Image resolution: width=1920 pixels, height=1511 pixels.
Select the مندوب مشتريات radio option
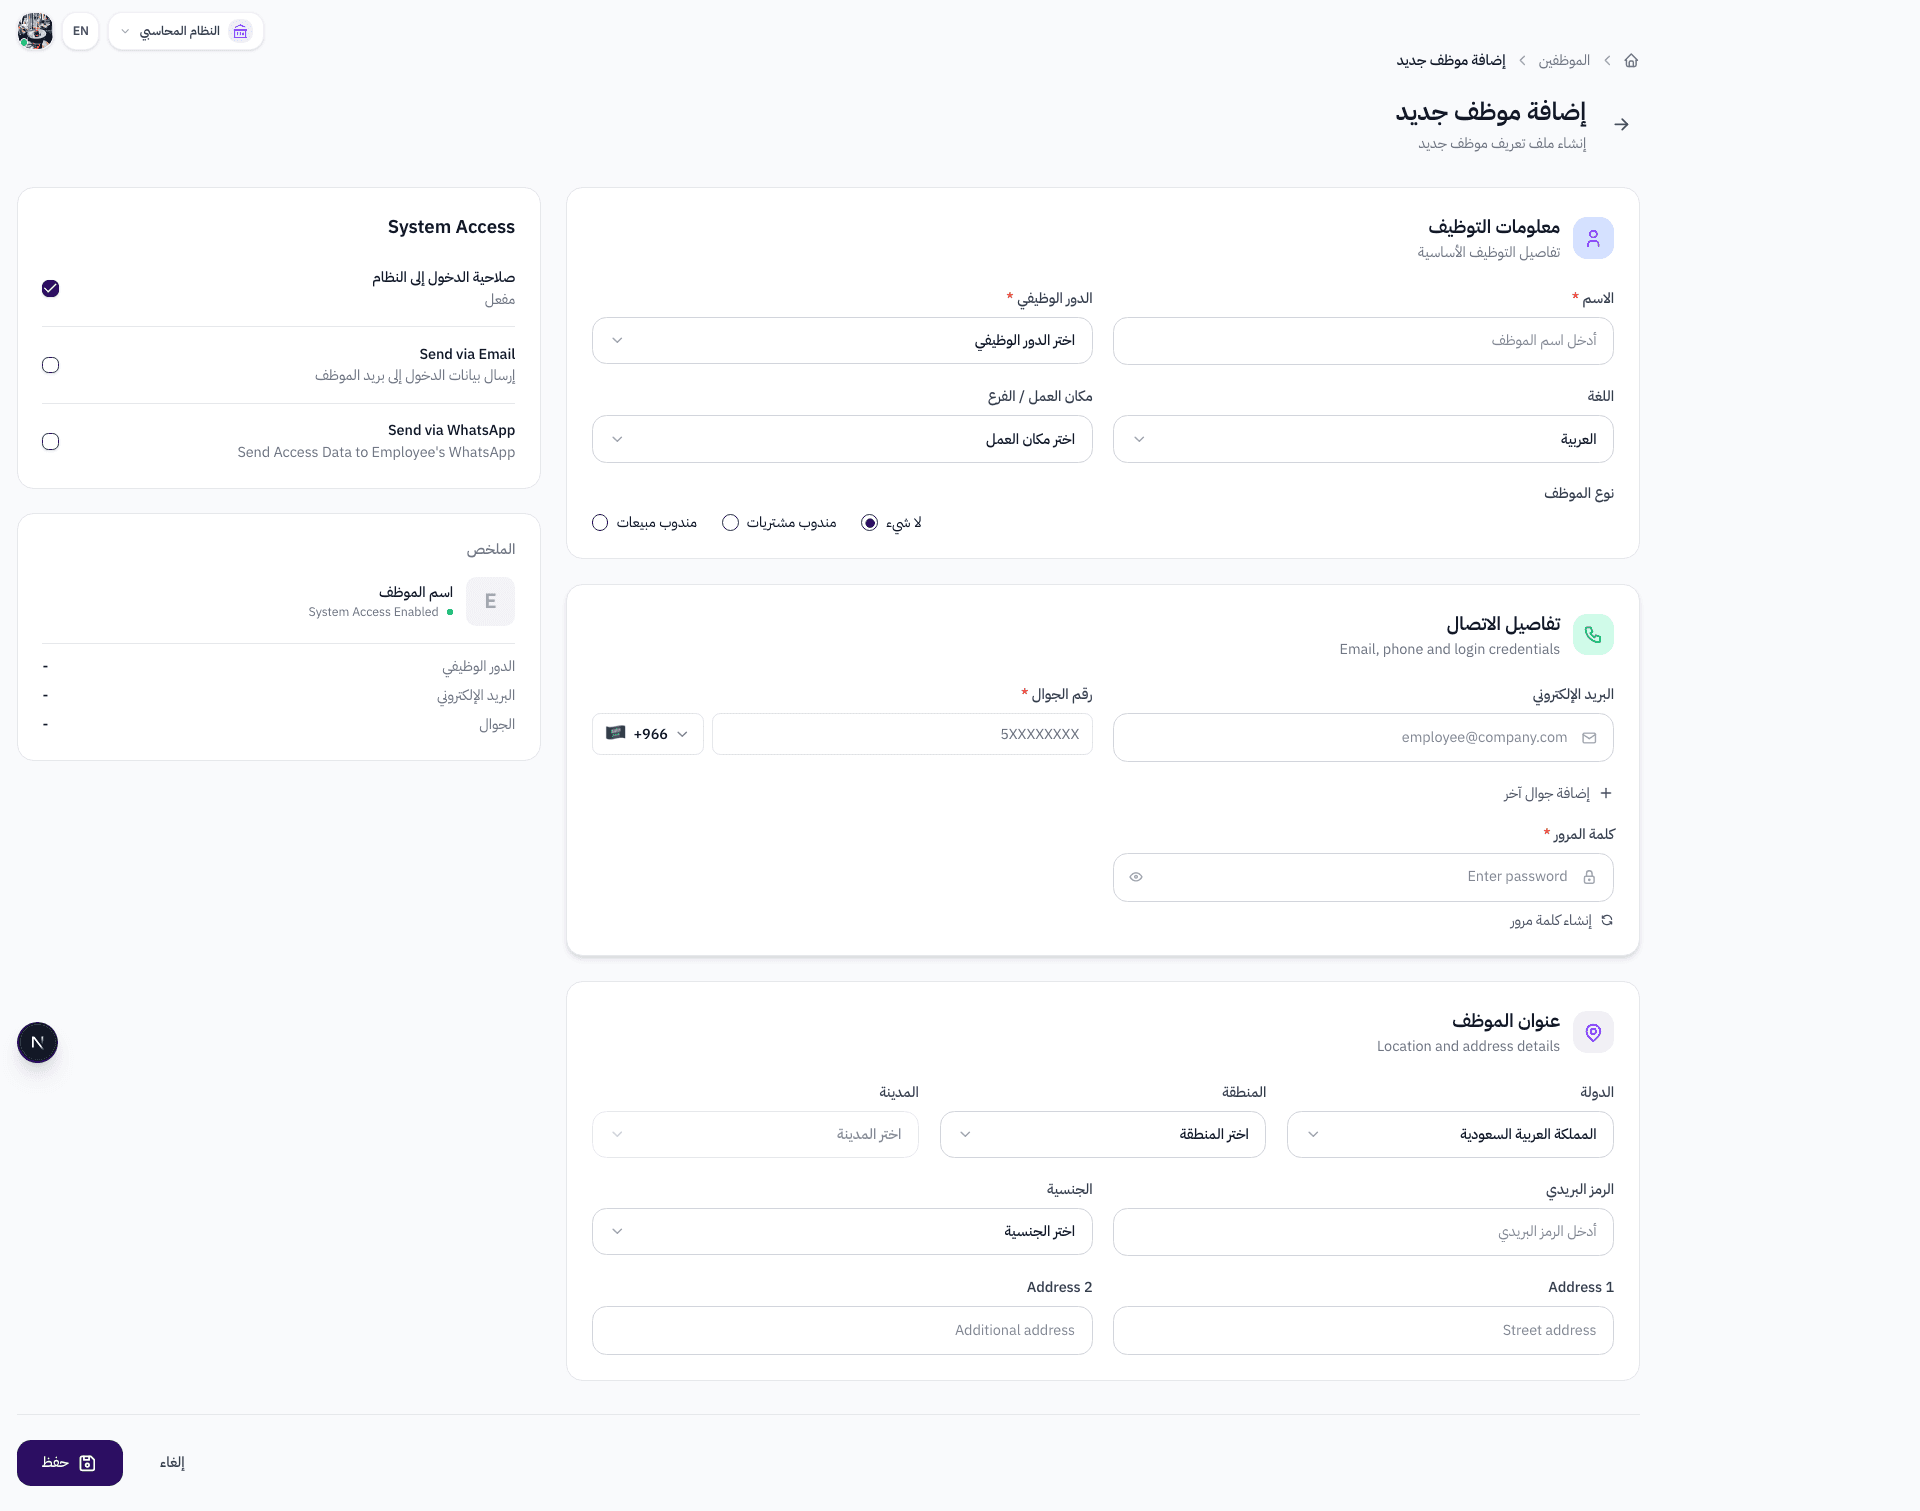(730, 523)
